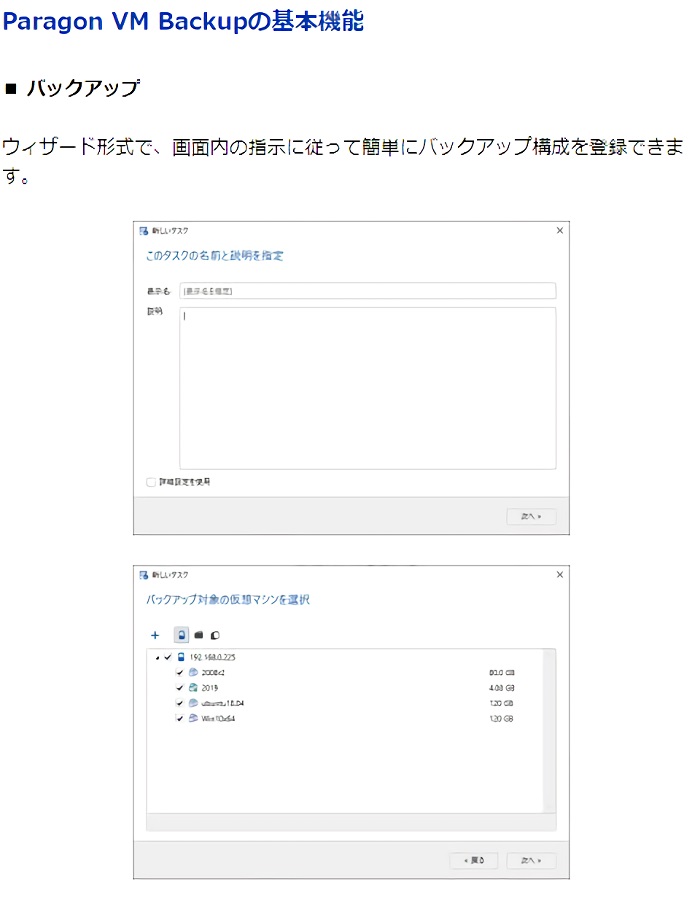The height and width of the screenshot is (906, 700).
Task: Select the host view toolbar icon
Action: pyautogui.click(x=182, y=635)
